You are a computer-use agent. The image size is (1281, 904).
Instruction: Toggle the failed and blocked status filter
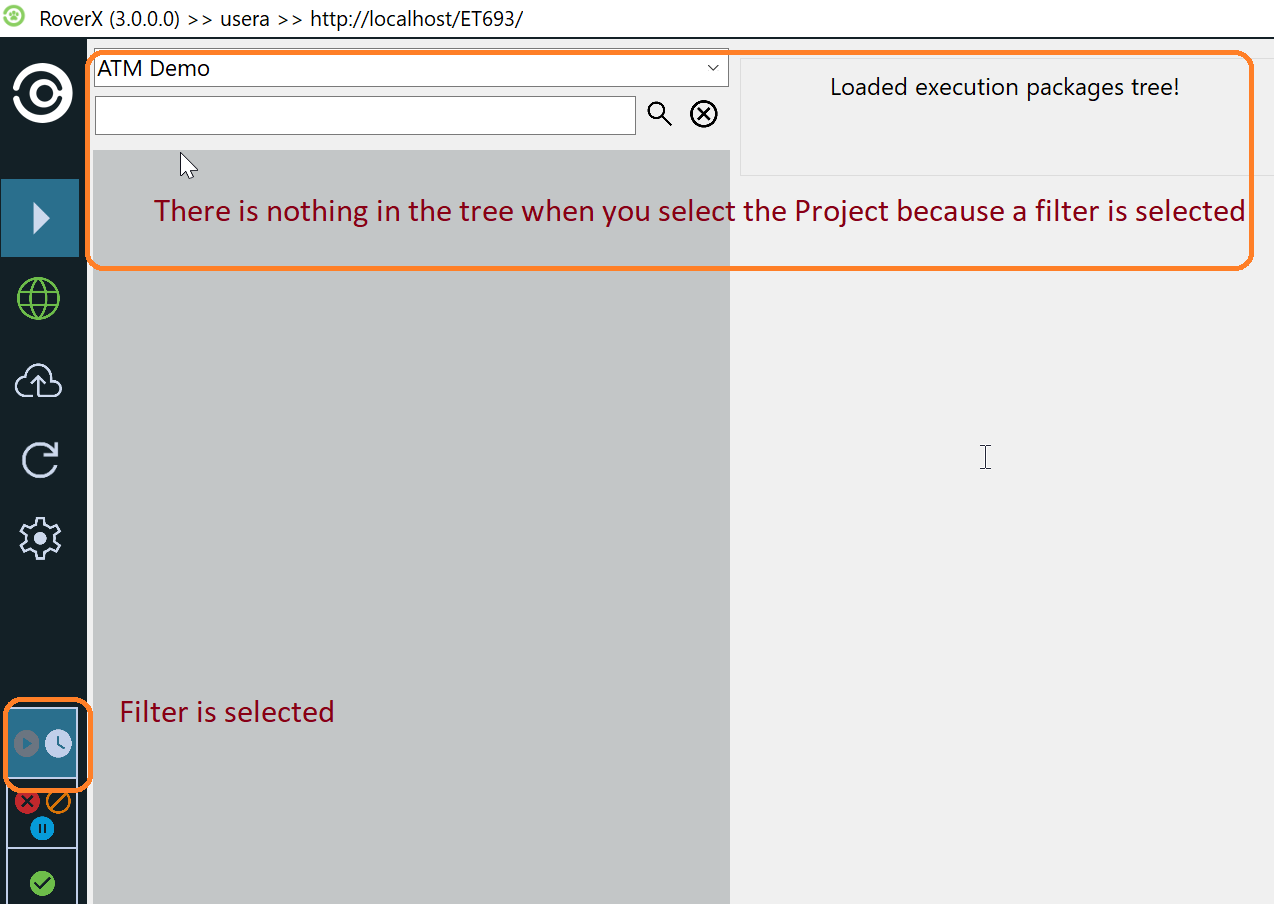[42, 814]
